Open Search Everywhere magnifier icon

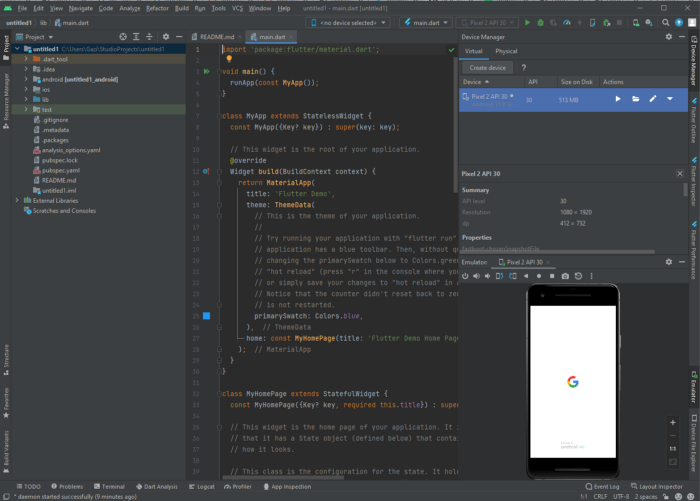[665, 23]
